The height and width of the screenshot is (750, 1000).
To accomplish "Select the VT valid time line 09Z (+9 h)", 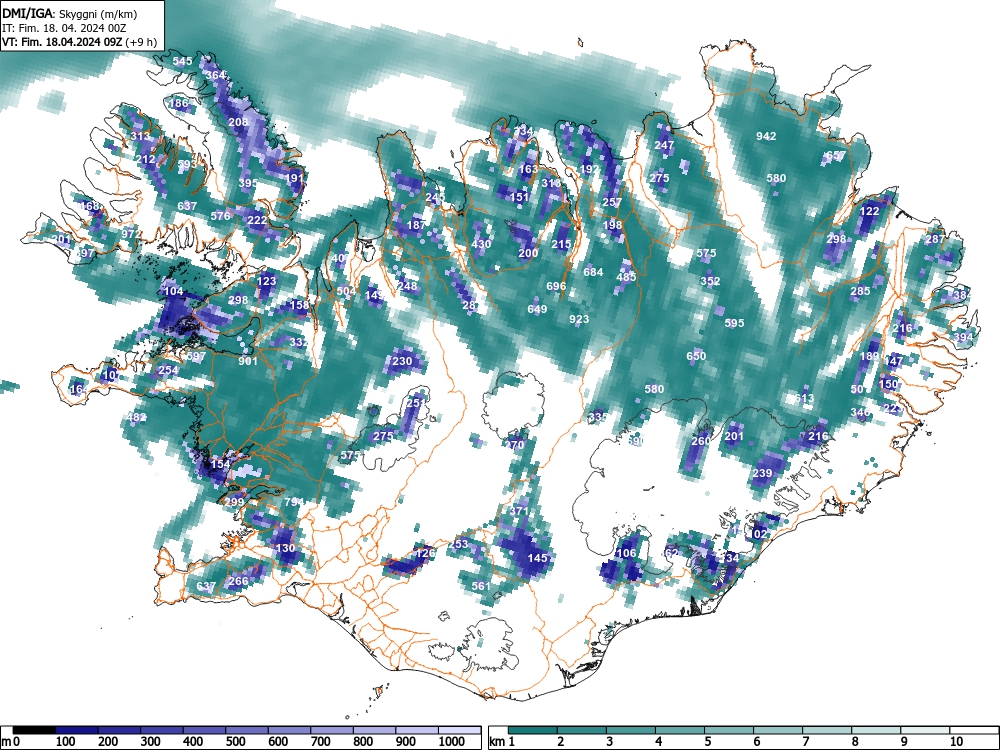I will (x=79, y=43).
